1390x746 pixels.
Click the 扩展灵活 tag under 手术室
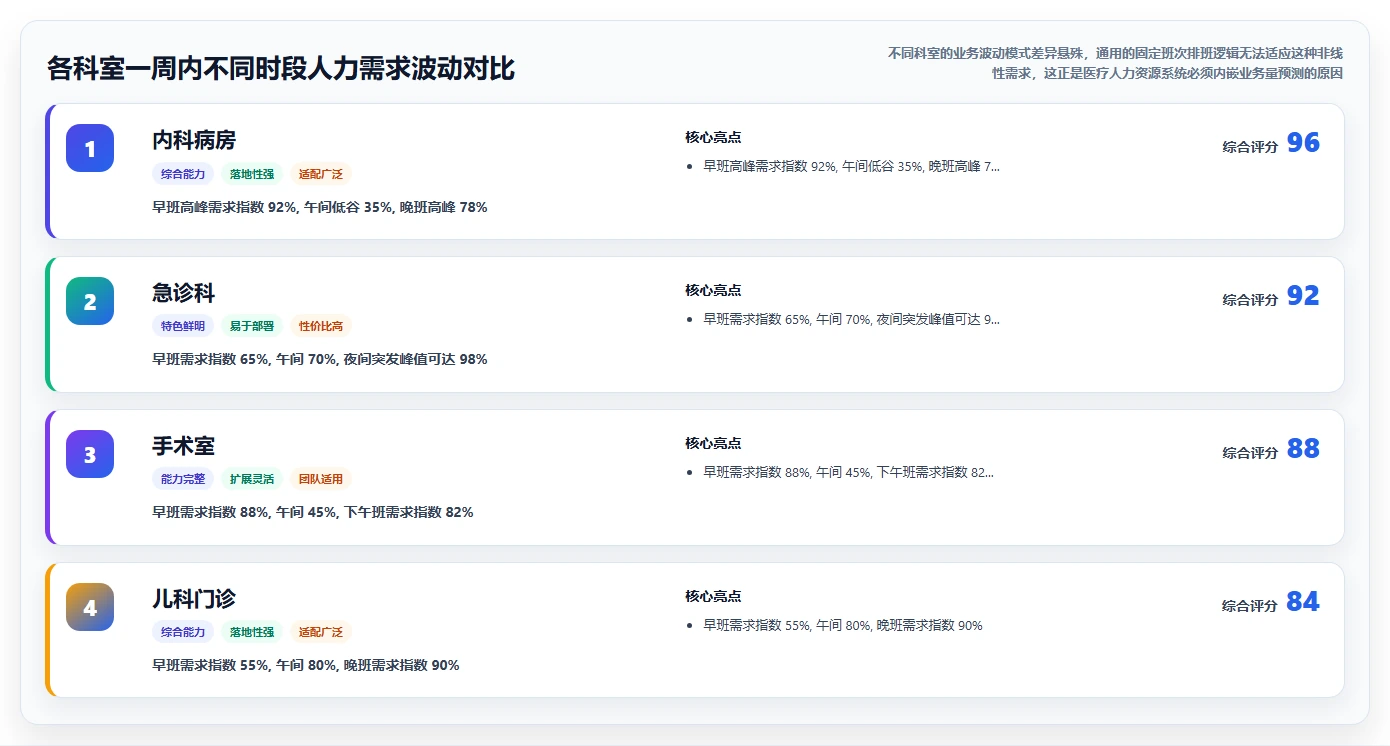pos(252,479)
